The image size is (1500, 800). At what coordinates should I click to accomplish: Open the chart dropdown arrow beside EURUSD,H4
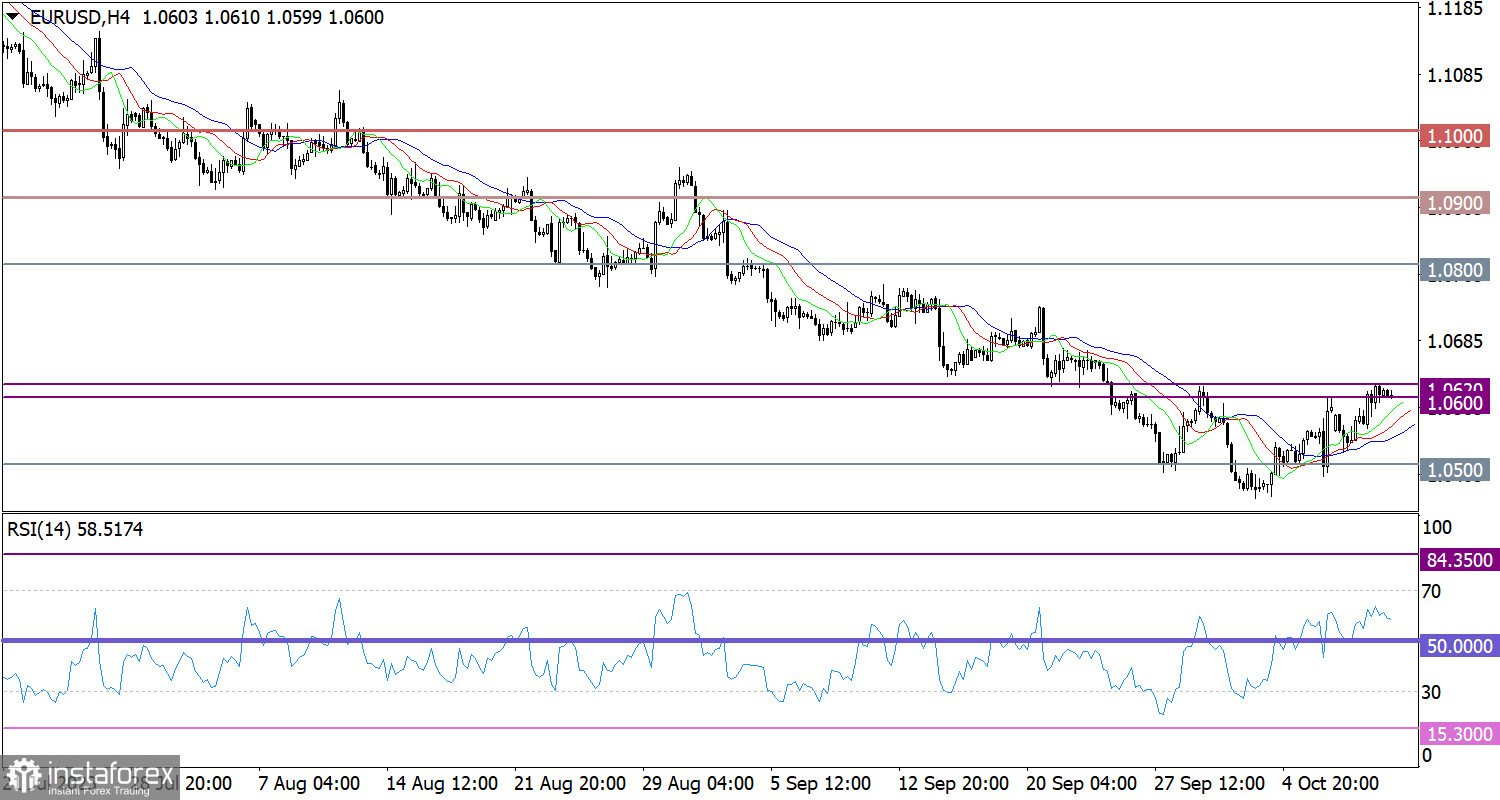tap(13, 17)
